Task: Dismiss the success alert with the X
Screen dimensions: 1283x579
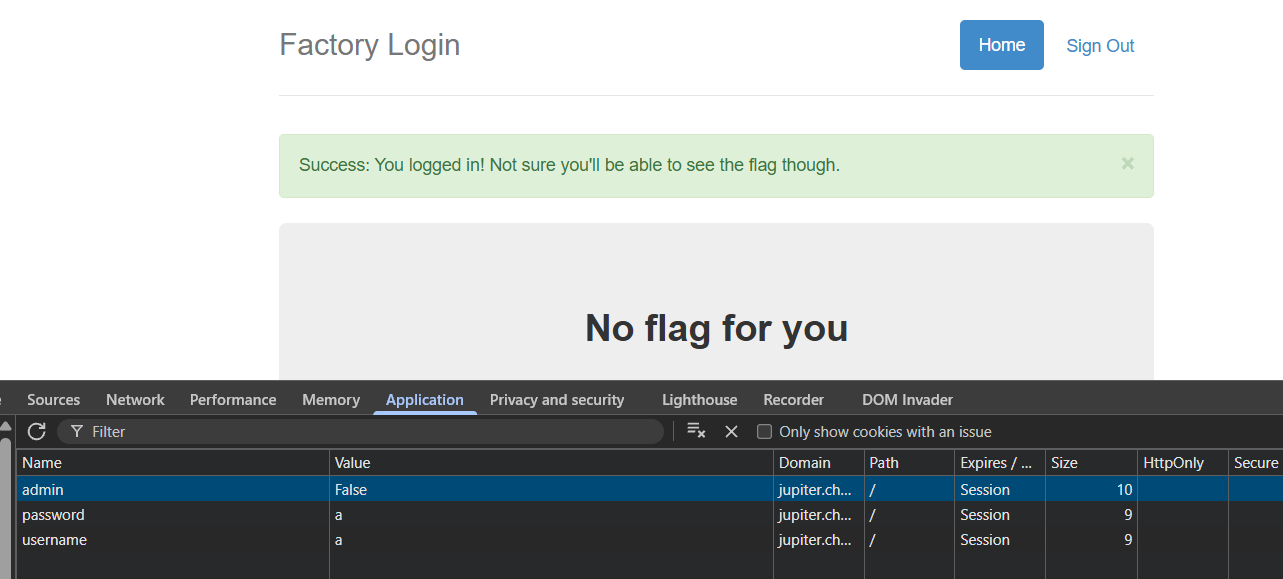Action: point(1127,164)
